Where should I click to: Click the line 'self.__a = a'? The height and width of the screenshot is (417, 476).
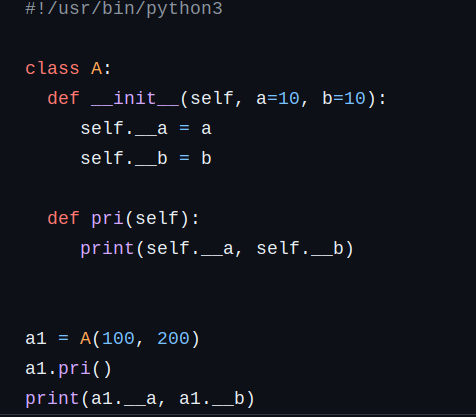tap(146, 128)
